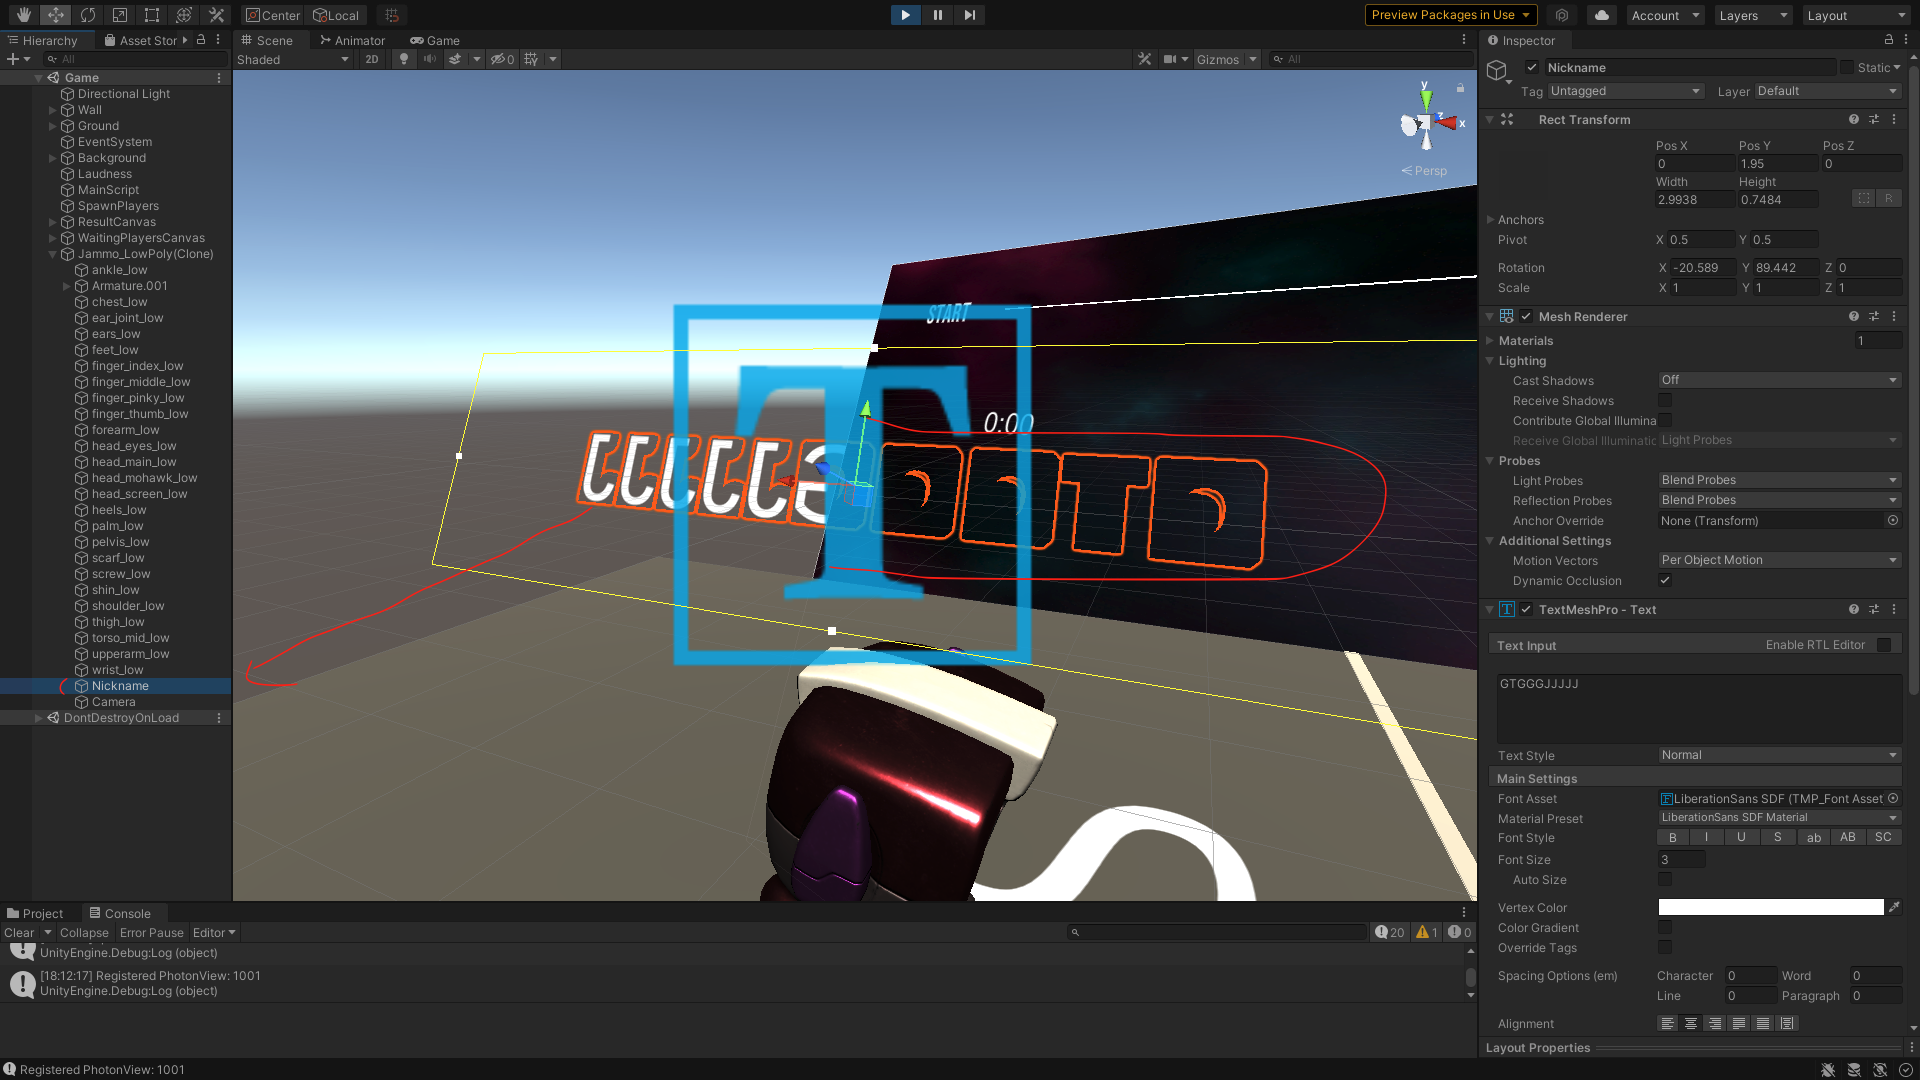
Task: Toggle scene lighting bulb icon
Action: (404, 59)
